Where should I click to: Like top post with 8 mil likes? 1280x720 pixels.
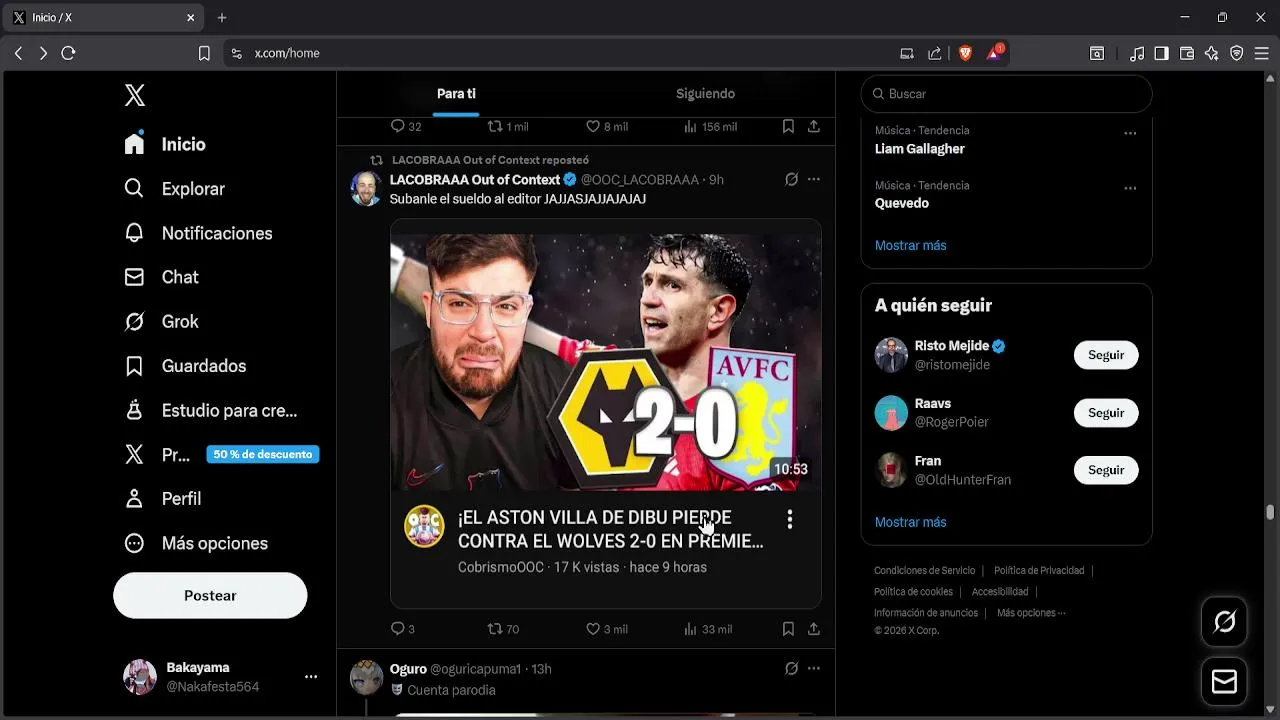click(606, 127)
